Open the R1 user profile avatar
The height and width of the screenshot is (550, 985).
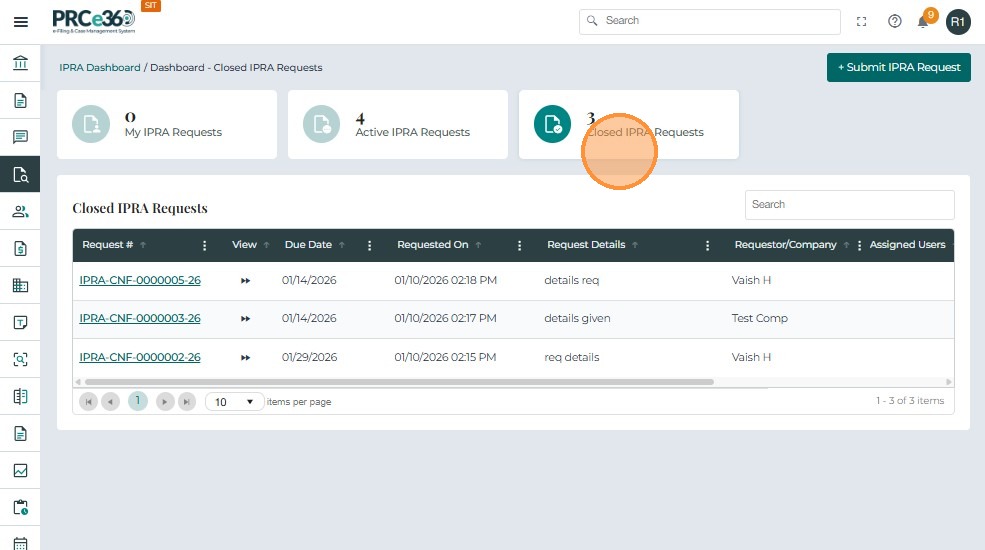(958, 21)
